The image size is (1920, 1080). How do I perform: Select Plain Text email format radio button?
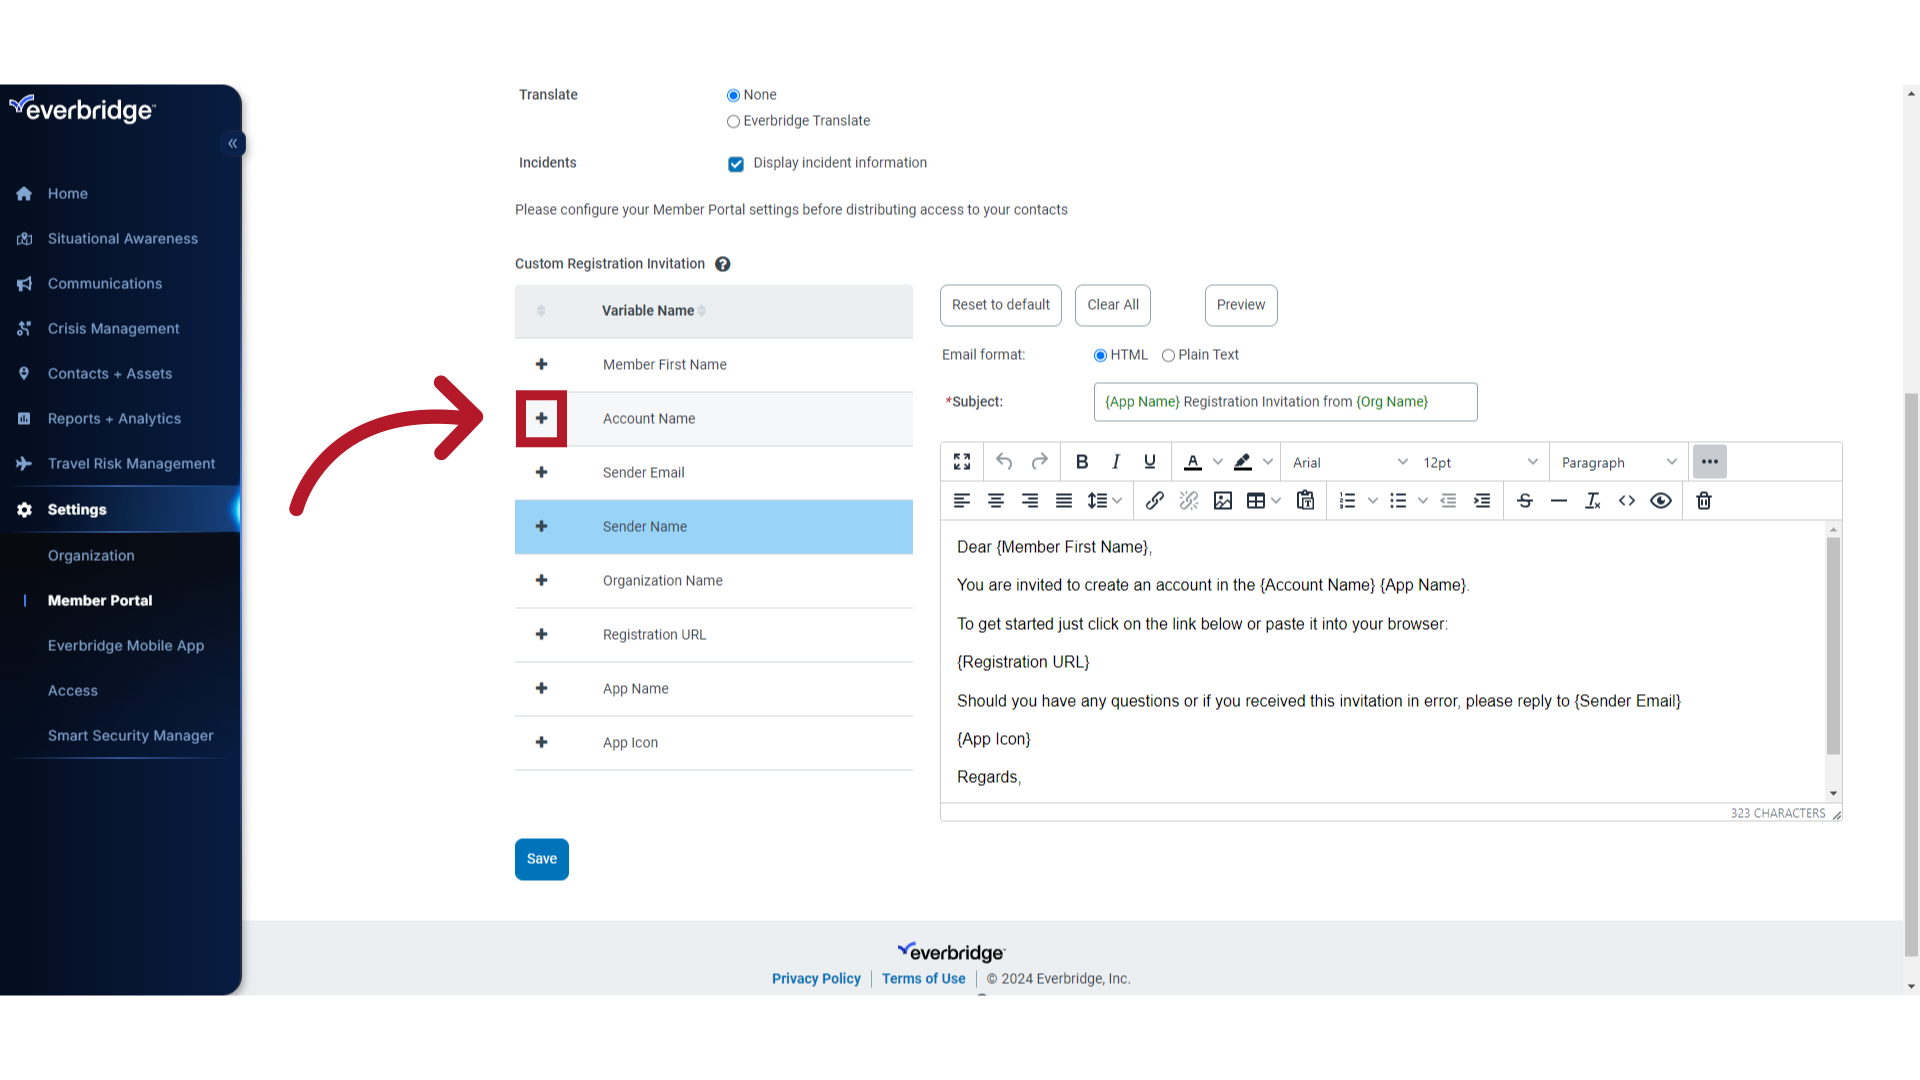click(x=1167, y=355)
